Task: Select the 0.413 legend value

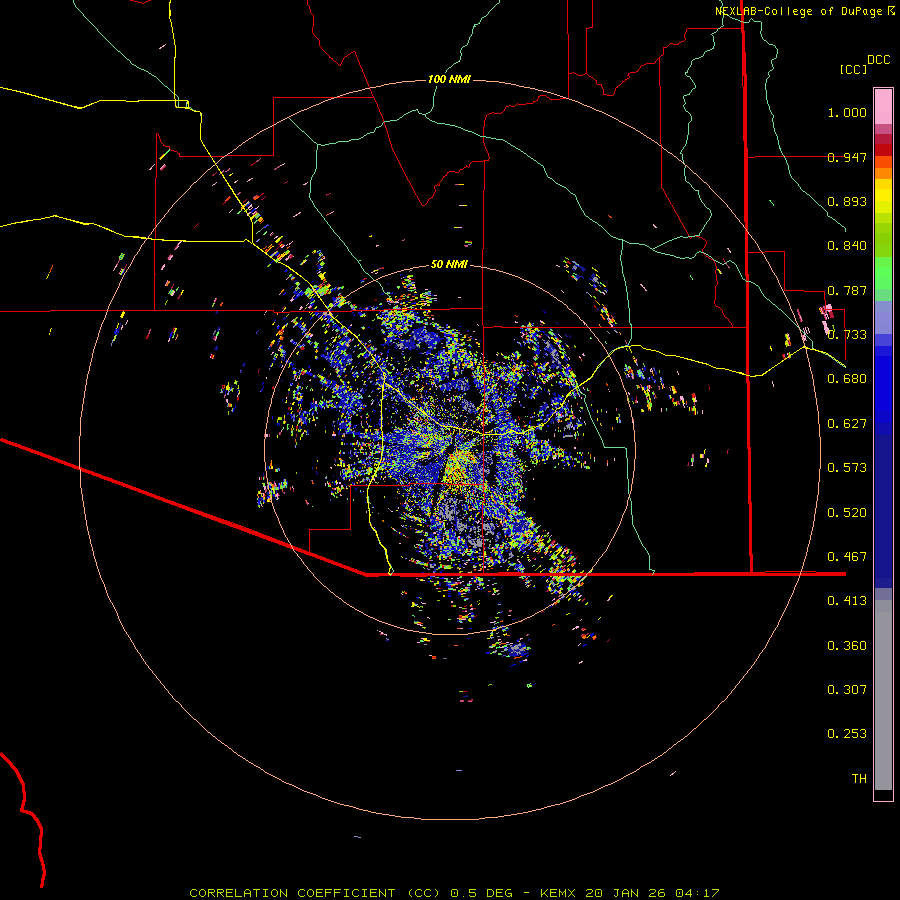Action: (847, 601)
